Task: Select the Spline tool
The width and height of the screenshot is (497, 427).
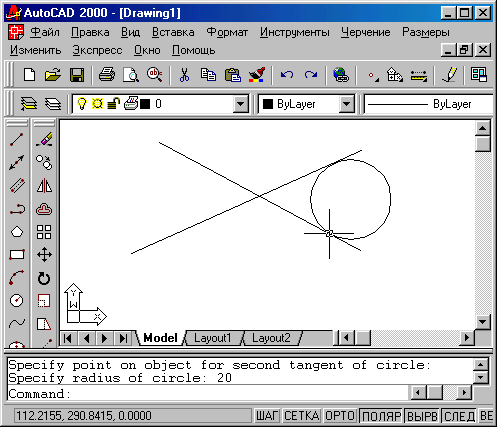Action: click(17, 323)
